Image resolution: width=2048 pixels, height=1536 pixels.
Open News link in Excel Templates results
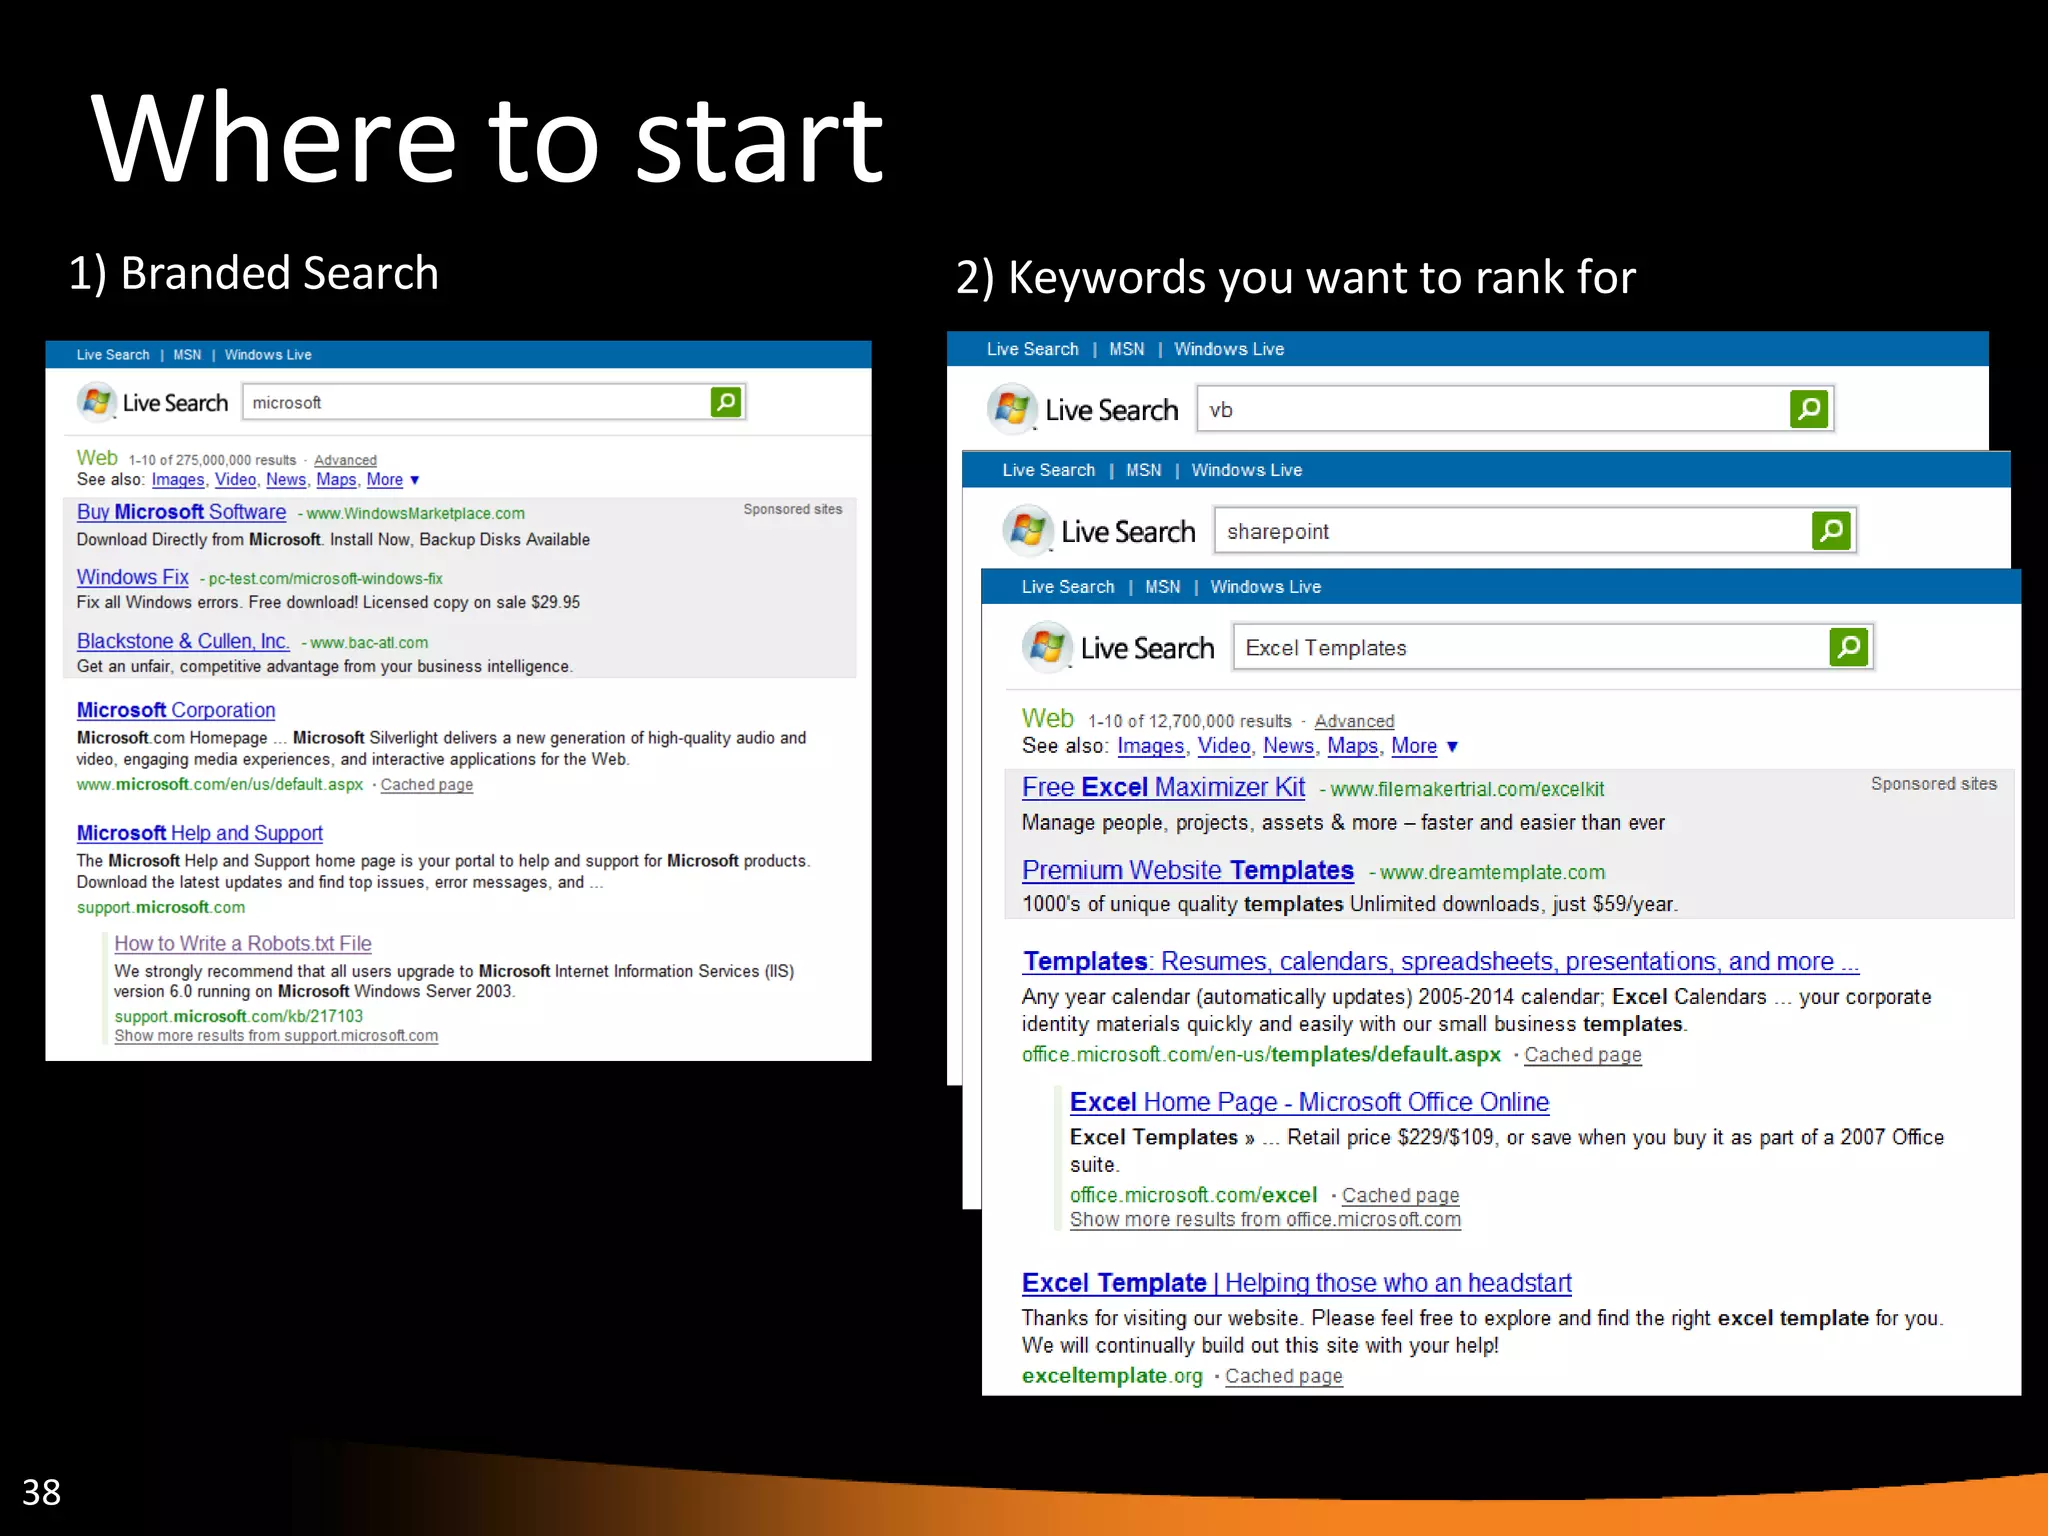click(1288, 746)
